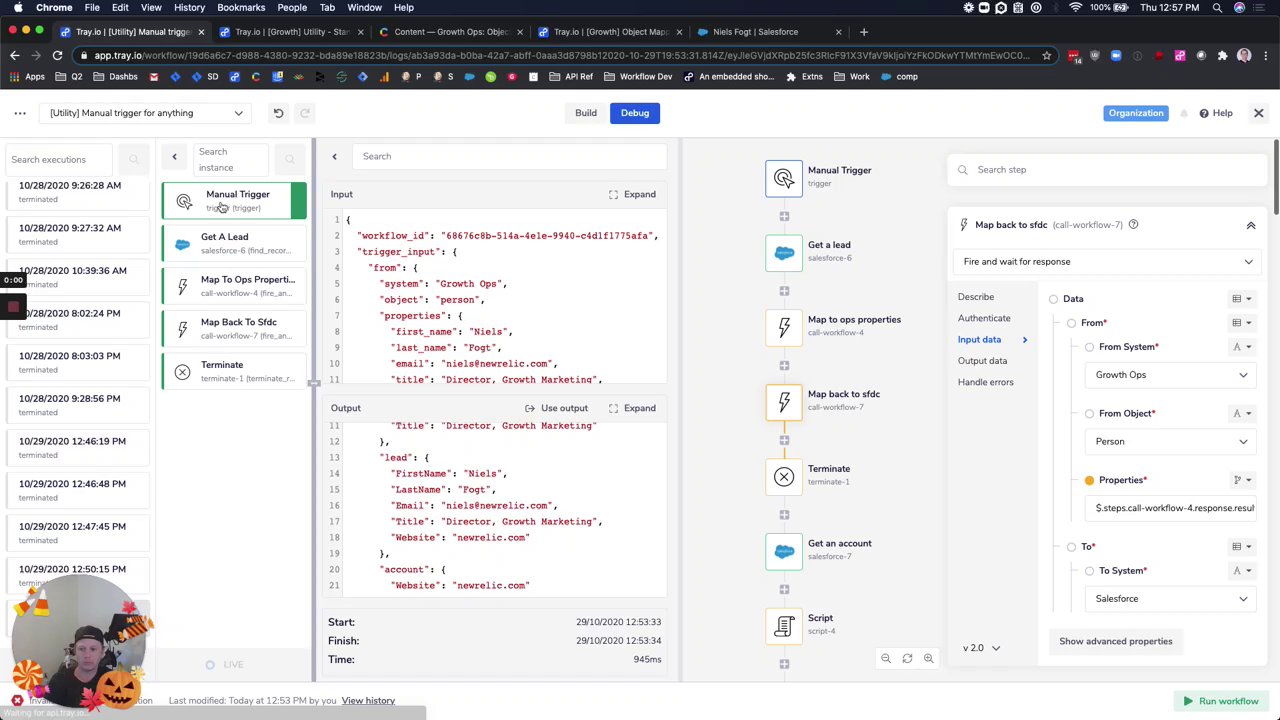
Task: Click Show advanced properties
Action: (1116, 642)
